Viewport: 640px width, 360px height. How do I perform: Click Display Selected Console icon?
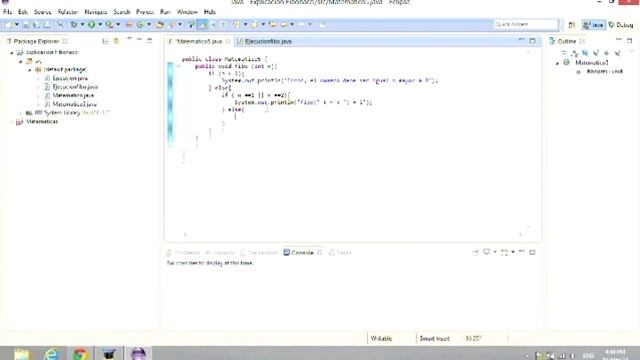(486, 252)
